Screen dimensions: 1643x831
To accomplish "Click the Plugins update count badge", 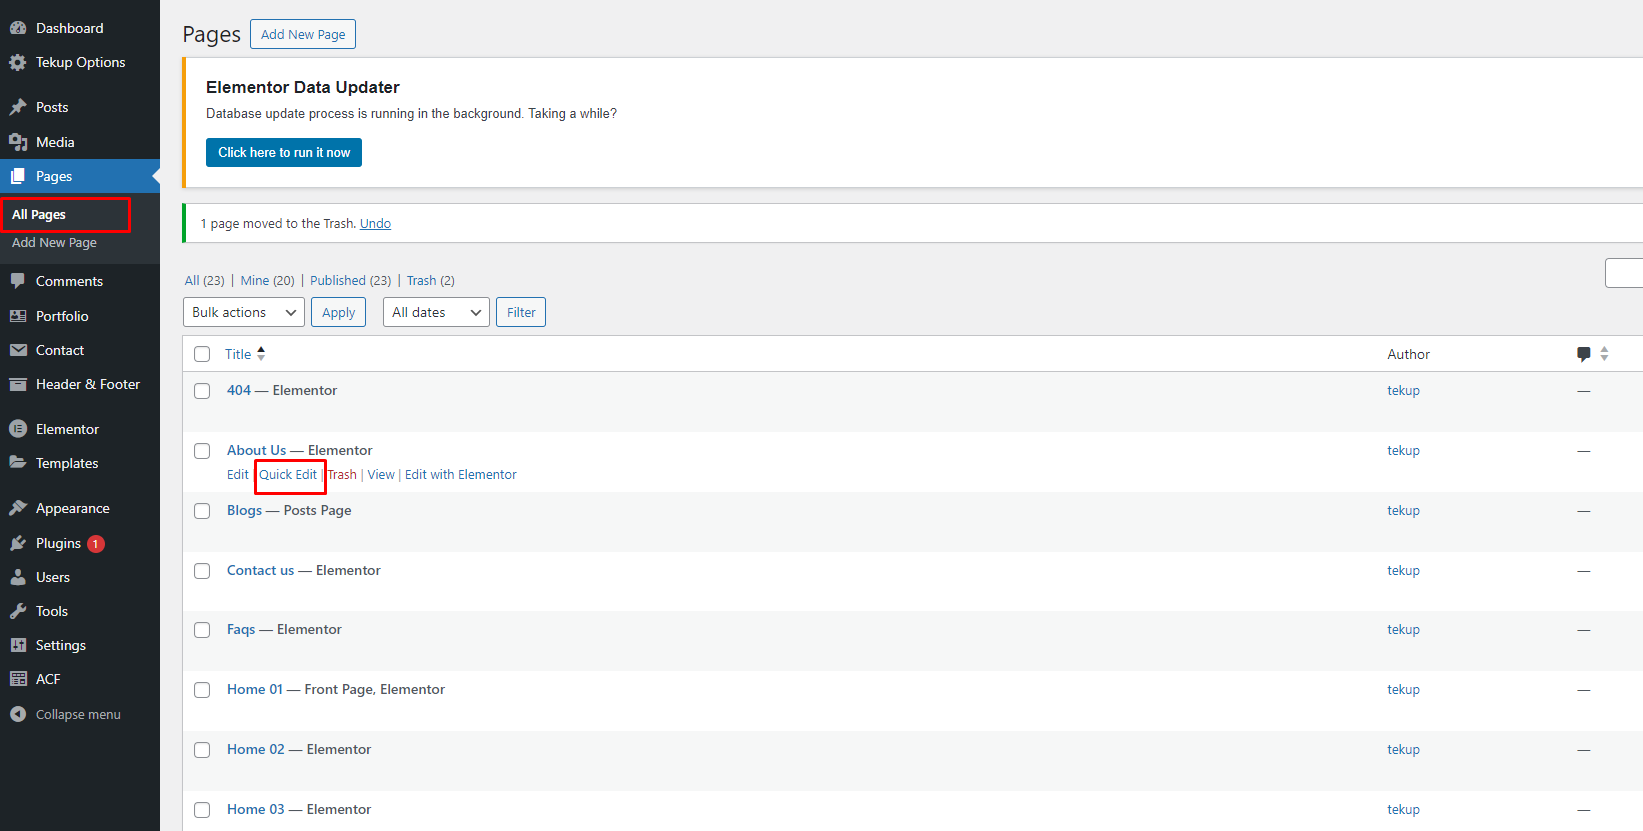I will (96, 544).
